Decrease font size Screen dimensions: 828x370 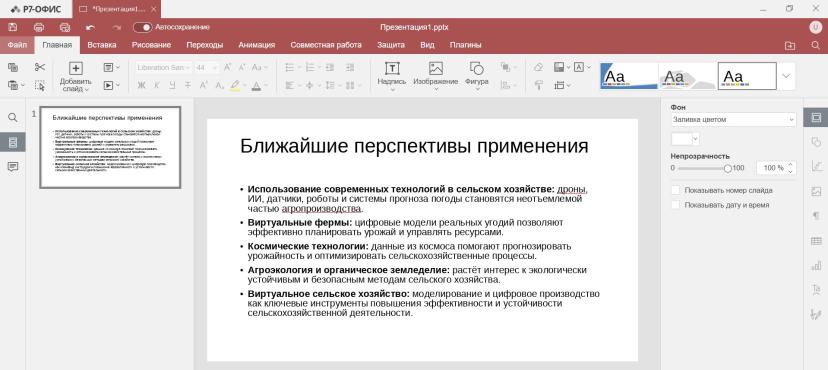click(x=242, y=67)
